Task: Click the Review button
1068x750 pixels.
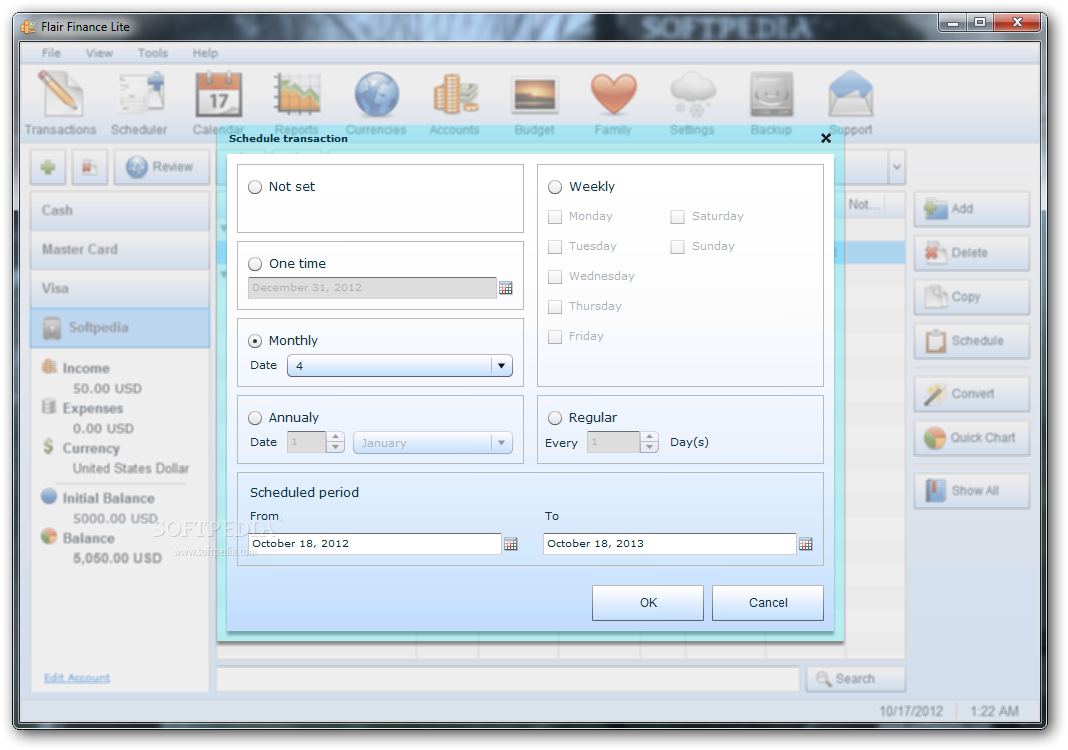Action: pyautogui.click(x=161, y=167)
